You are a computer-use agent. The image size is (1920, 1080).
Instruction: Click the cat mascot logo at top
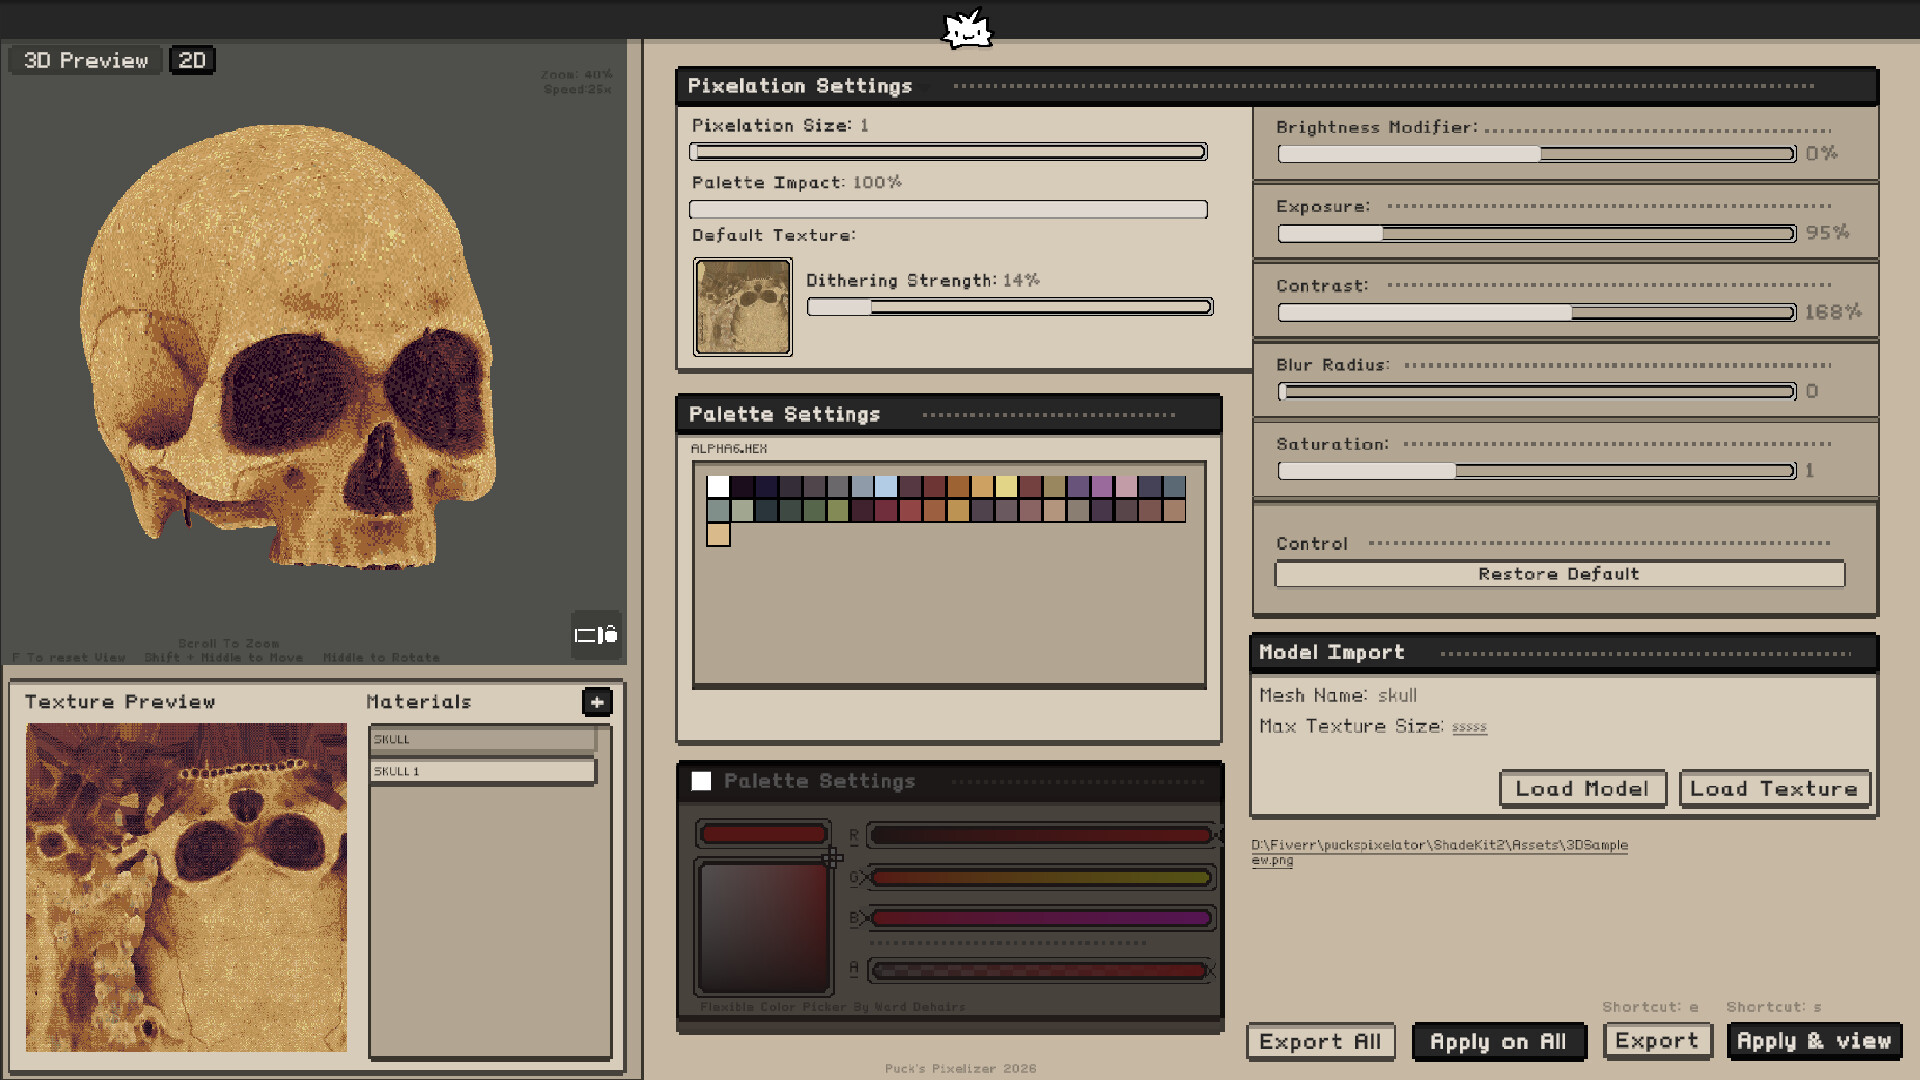pos(966,29)
